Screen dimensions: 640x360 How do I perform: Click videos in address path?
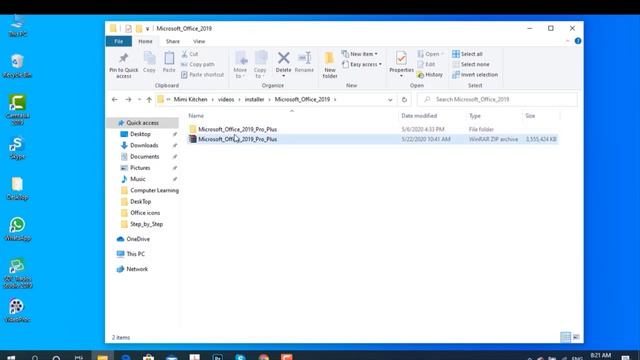(226, 99)
